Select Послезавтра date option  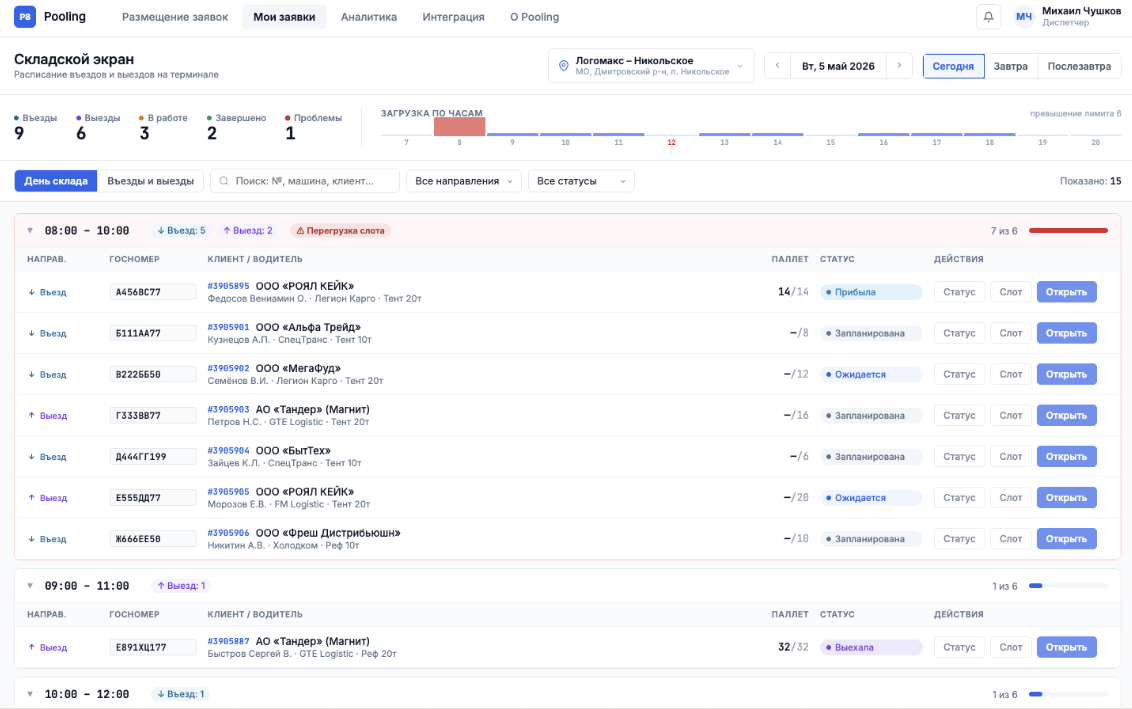point(1079,66)
